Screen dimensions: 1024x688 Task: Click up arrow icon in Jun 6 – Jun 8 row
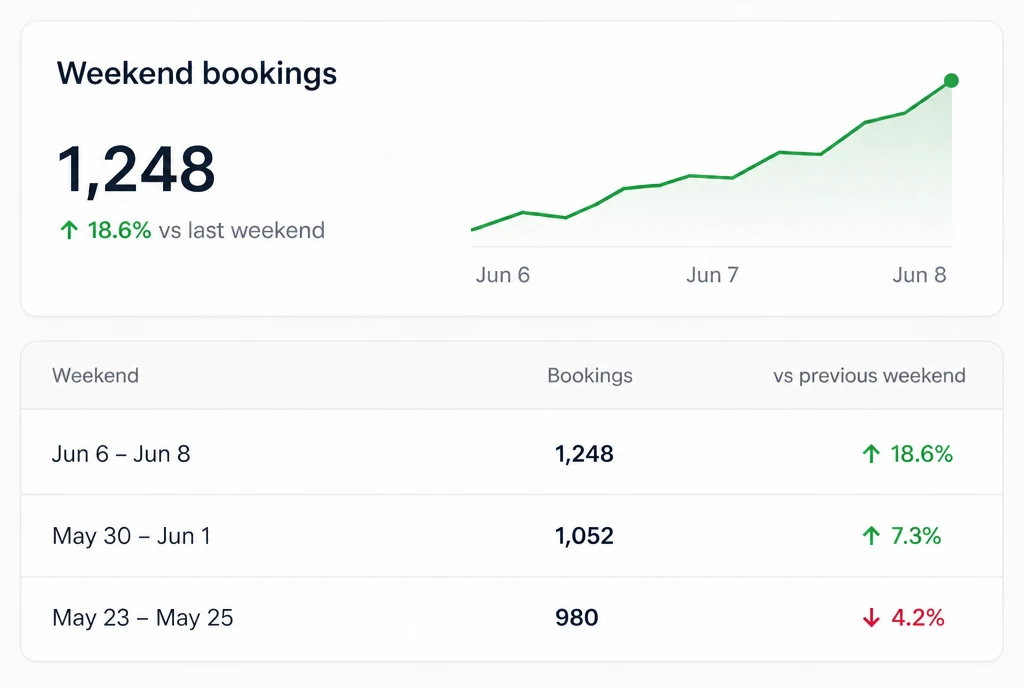click(x=871, y=454)
